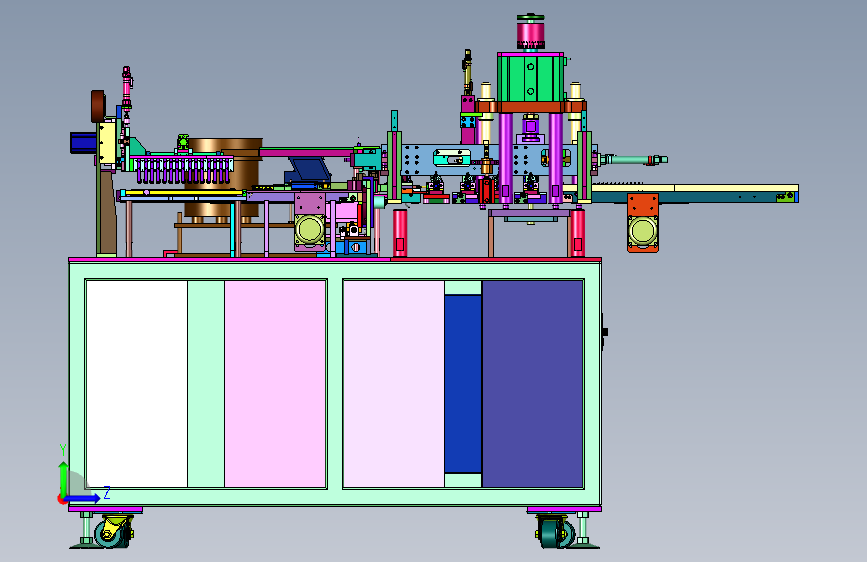Pick the mint green strip between white and pink doors

[206, 384]
